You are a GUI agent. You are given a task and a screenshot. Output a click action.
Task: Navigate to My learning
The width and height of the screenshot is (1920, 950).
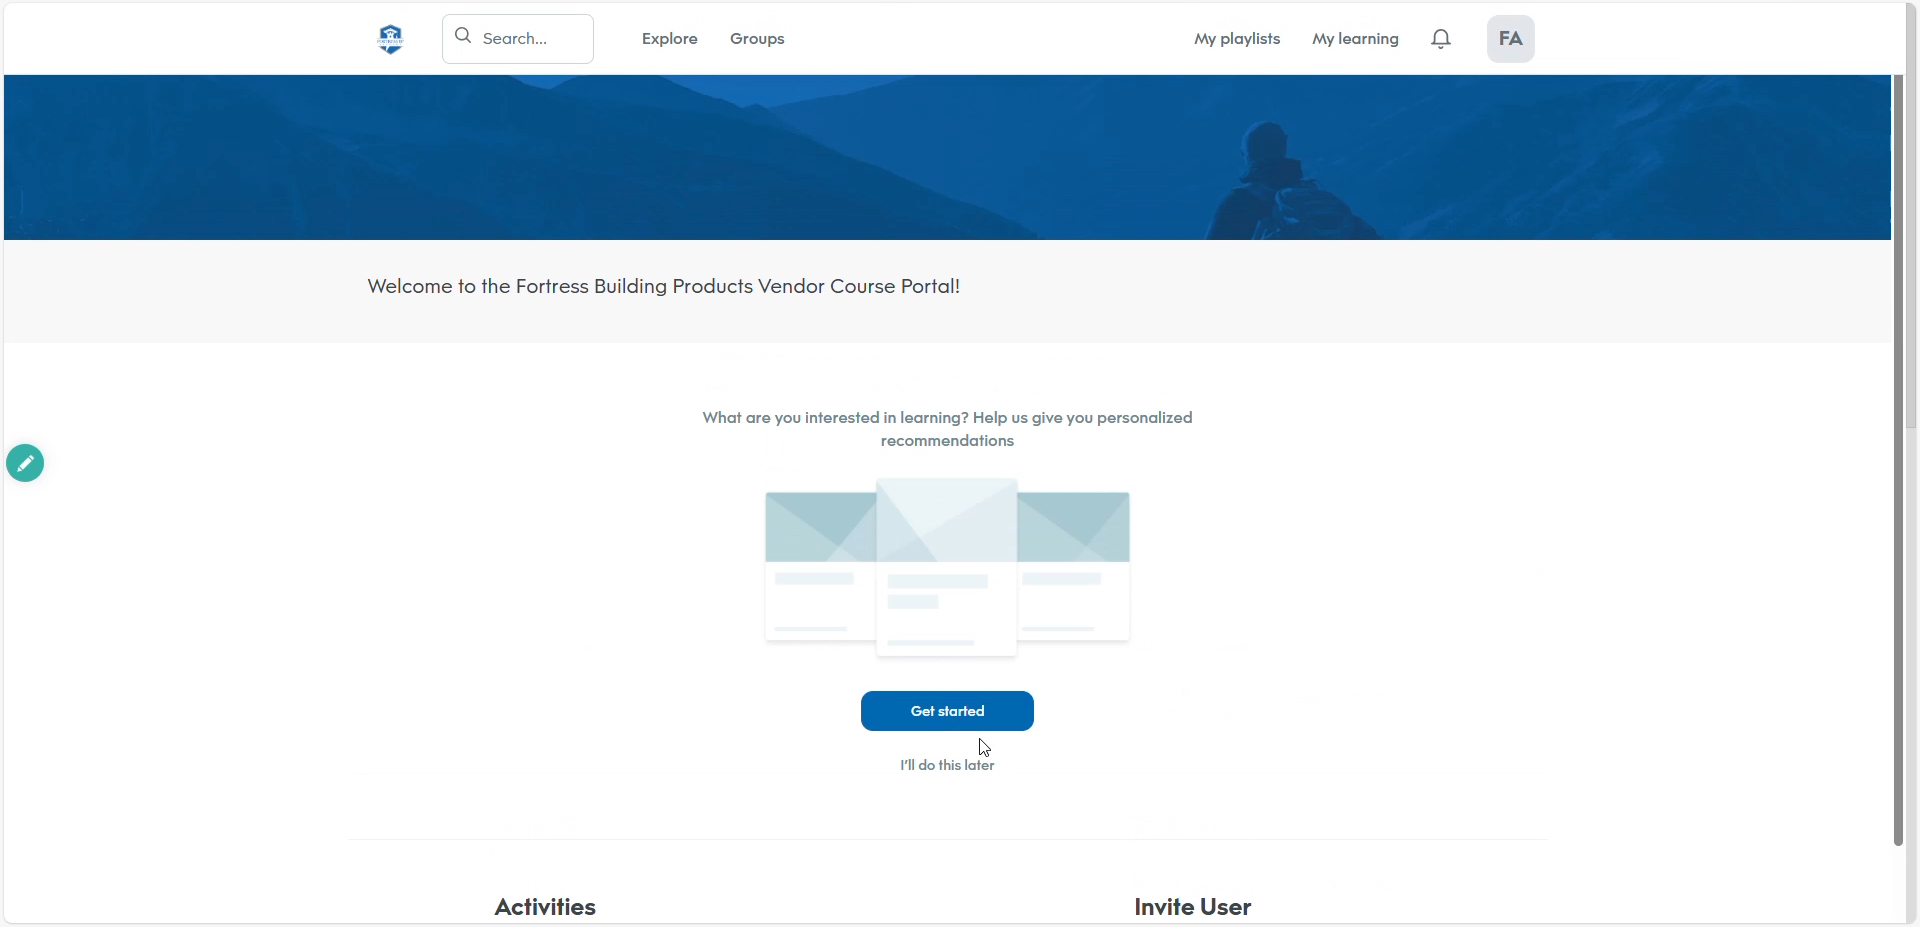point(1354,39)
